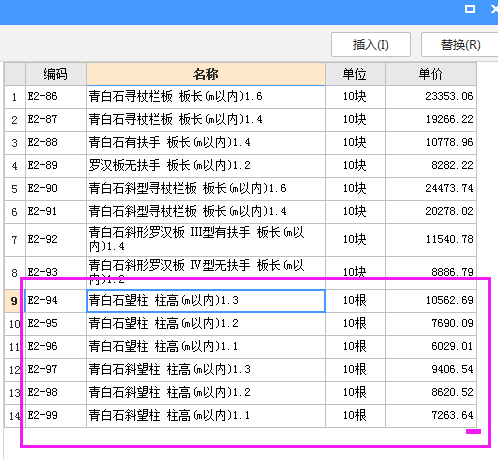The width and height of the screenshot is (498, 459).
Task: Select 罗汉板无扶手 row name
Action: [206, 166]
